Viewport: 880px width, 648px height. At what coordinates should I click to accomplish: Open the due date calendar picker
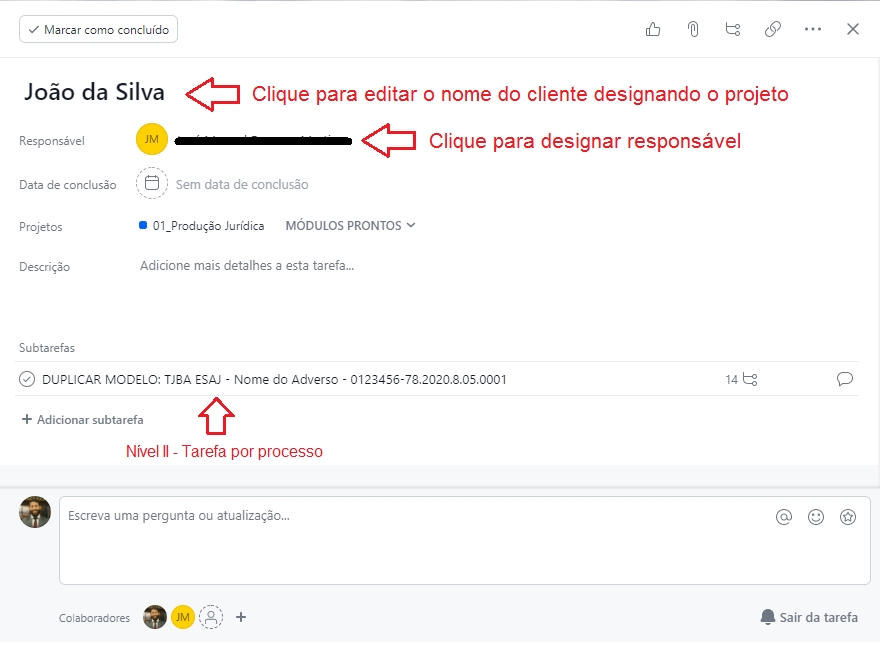coord(152,184)
